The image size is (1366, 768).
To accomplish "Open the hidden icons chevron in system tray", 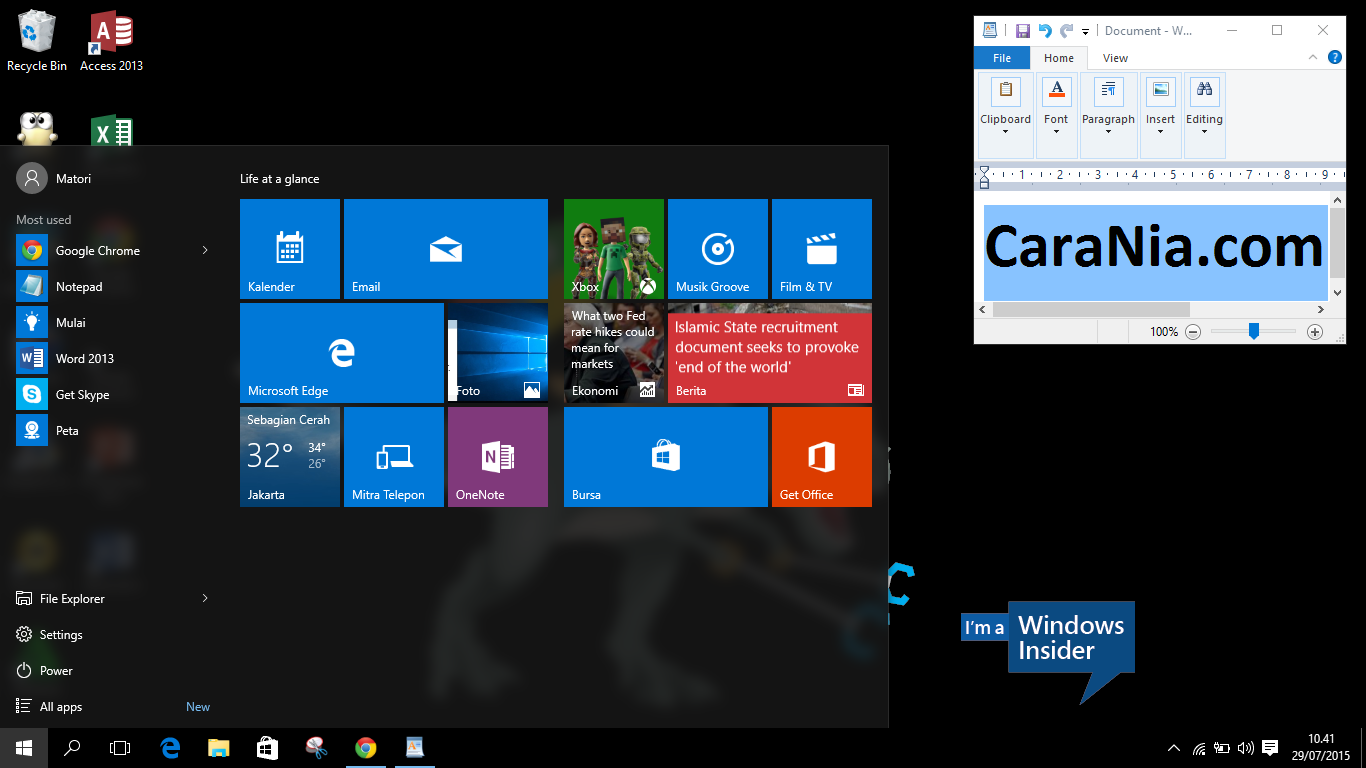I will (1173, 747).
